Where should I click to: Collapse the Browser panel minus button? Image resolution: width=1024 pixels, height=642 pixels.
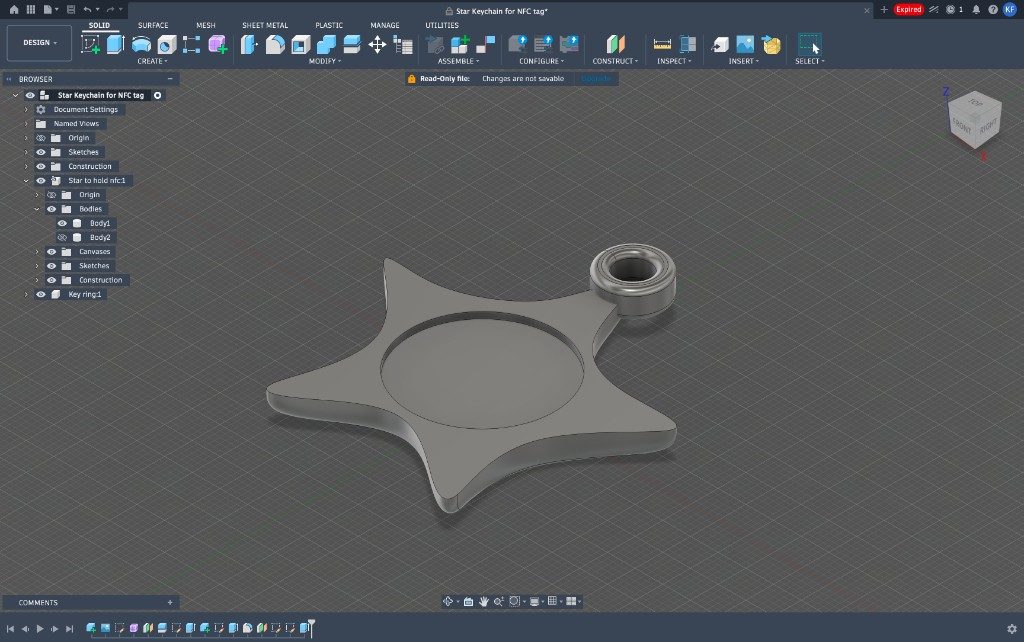click(x=170, y=79)
